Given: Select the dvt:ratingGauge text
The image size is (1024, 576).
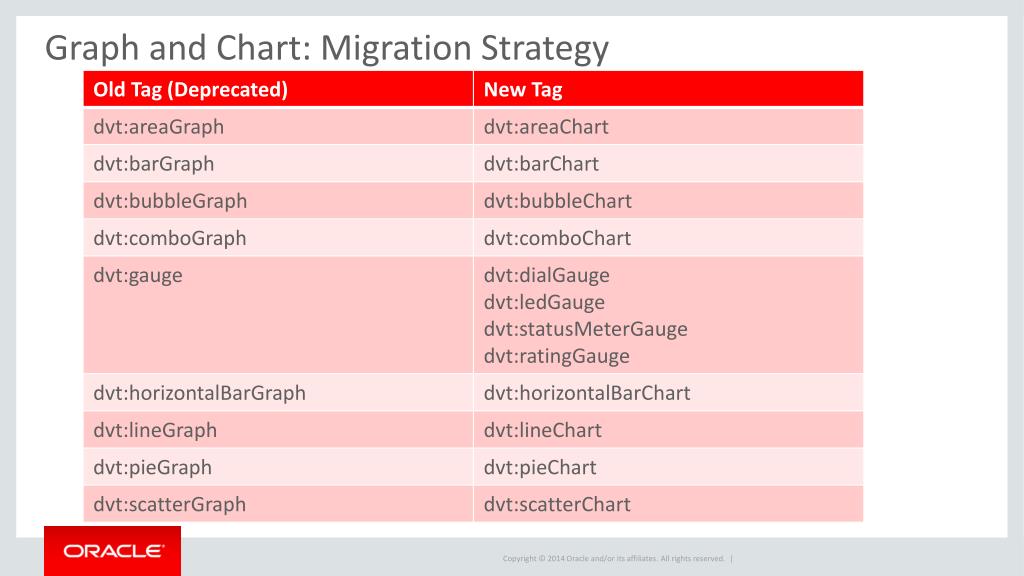Looking at the screenshot, I should click(557, 357).
